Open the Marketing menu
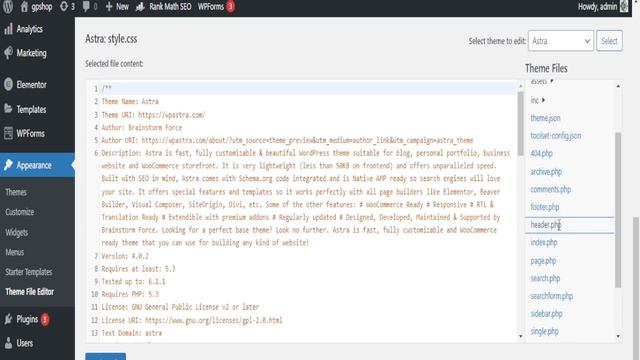The height and width of the screenshot is (360, 640). coord(31,53)
